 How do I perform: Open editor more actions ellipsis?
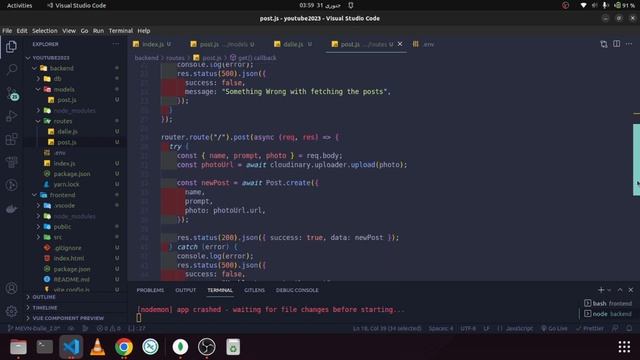(629, 44)
